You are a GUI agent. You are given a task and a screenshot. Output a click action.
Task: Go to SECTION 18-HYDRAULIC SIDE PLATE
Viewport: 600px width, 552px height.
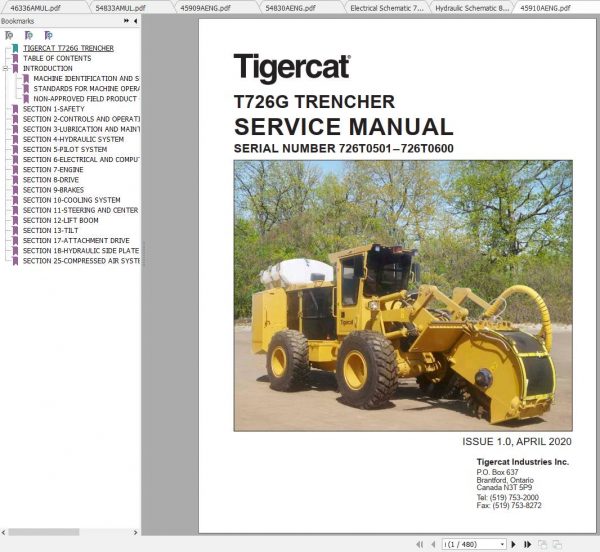[81, 251]
